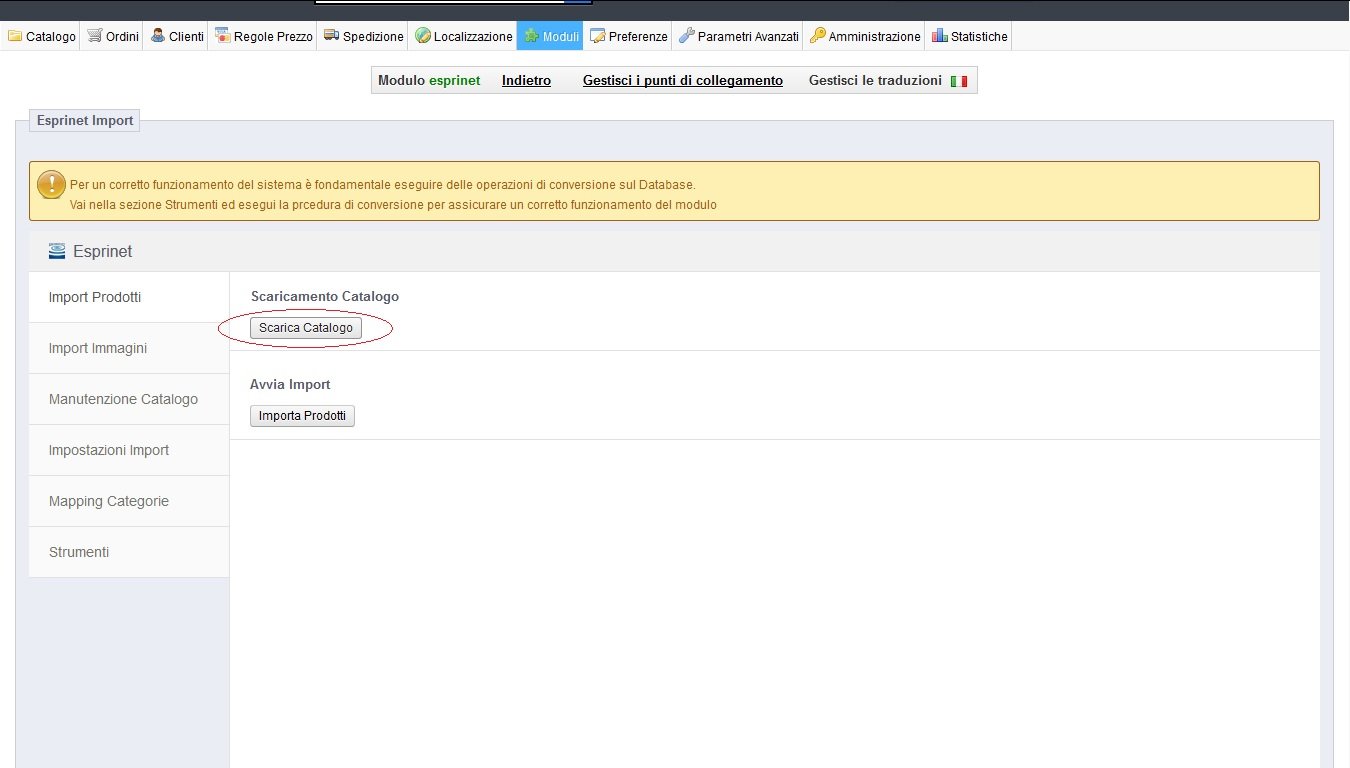This screenshot has height=768, width=1350.
Task: Open the Moduli menu
Action: [x=551, y=36]
